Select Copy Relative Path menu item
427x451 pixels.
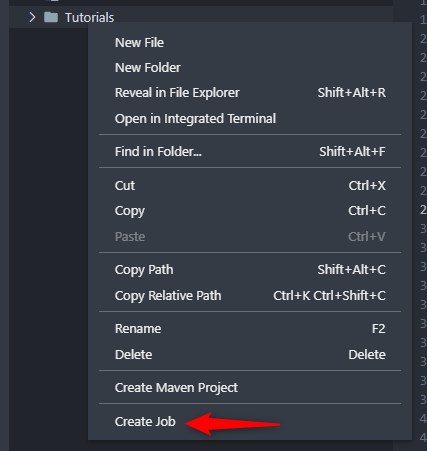click(x=250, y=296)
